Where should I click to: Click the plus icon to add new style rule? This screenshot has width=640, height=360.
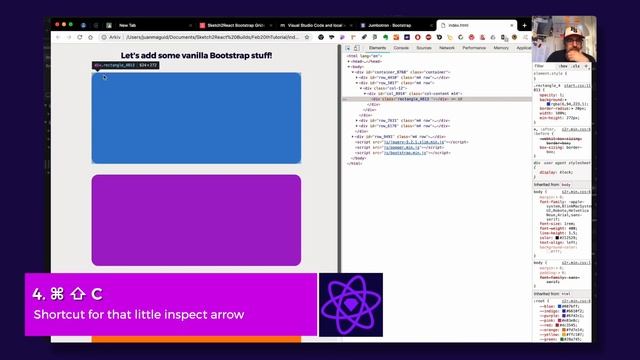(587, 66)
